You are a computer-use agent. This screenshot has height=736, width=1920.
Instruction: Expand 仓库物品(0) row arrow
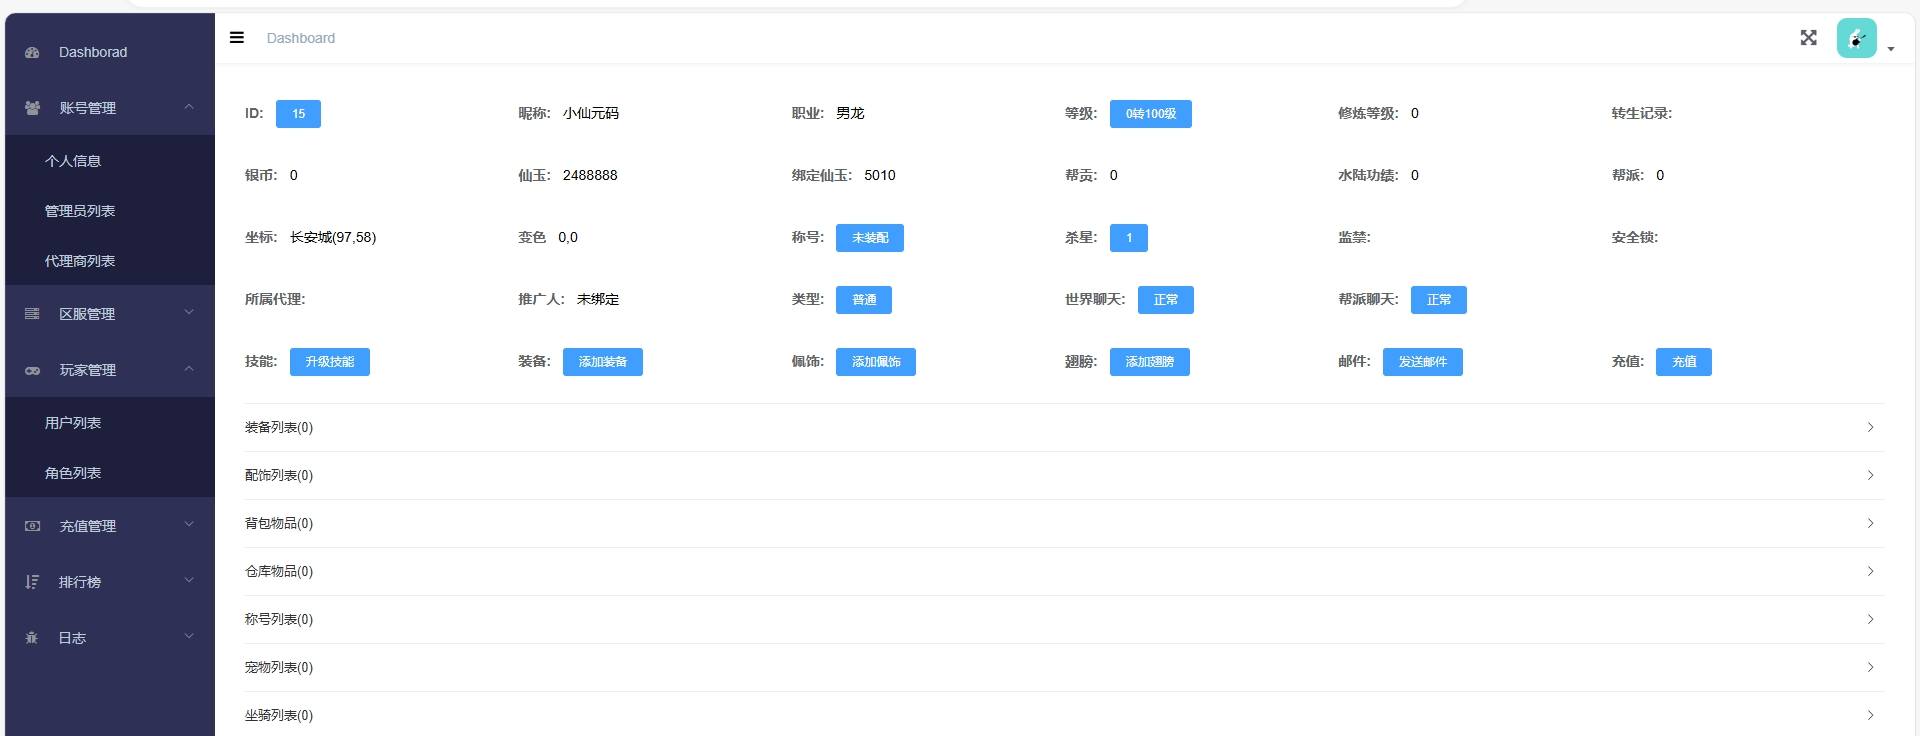tap(1870, 572)
